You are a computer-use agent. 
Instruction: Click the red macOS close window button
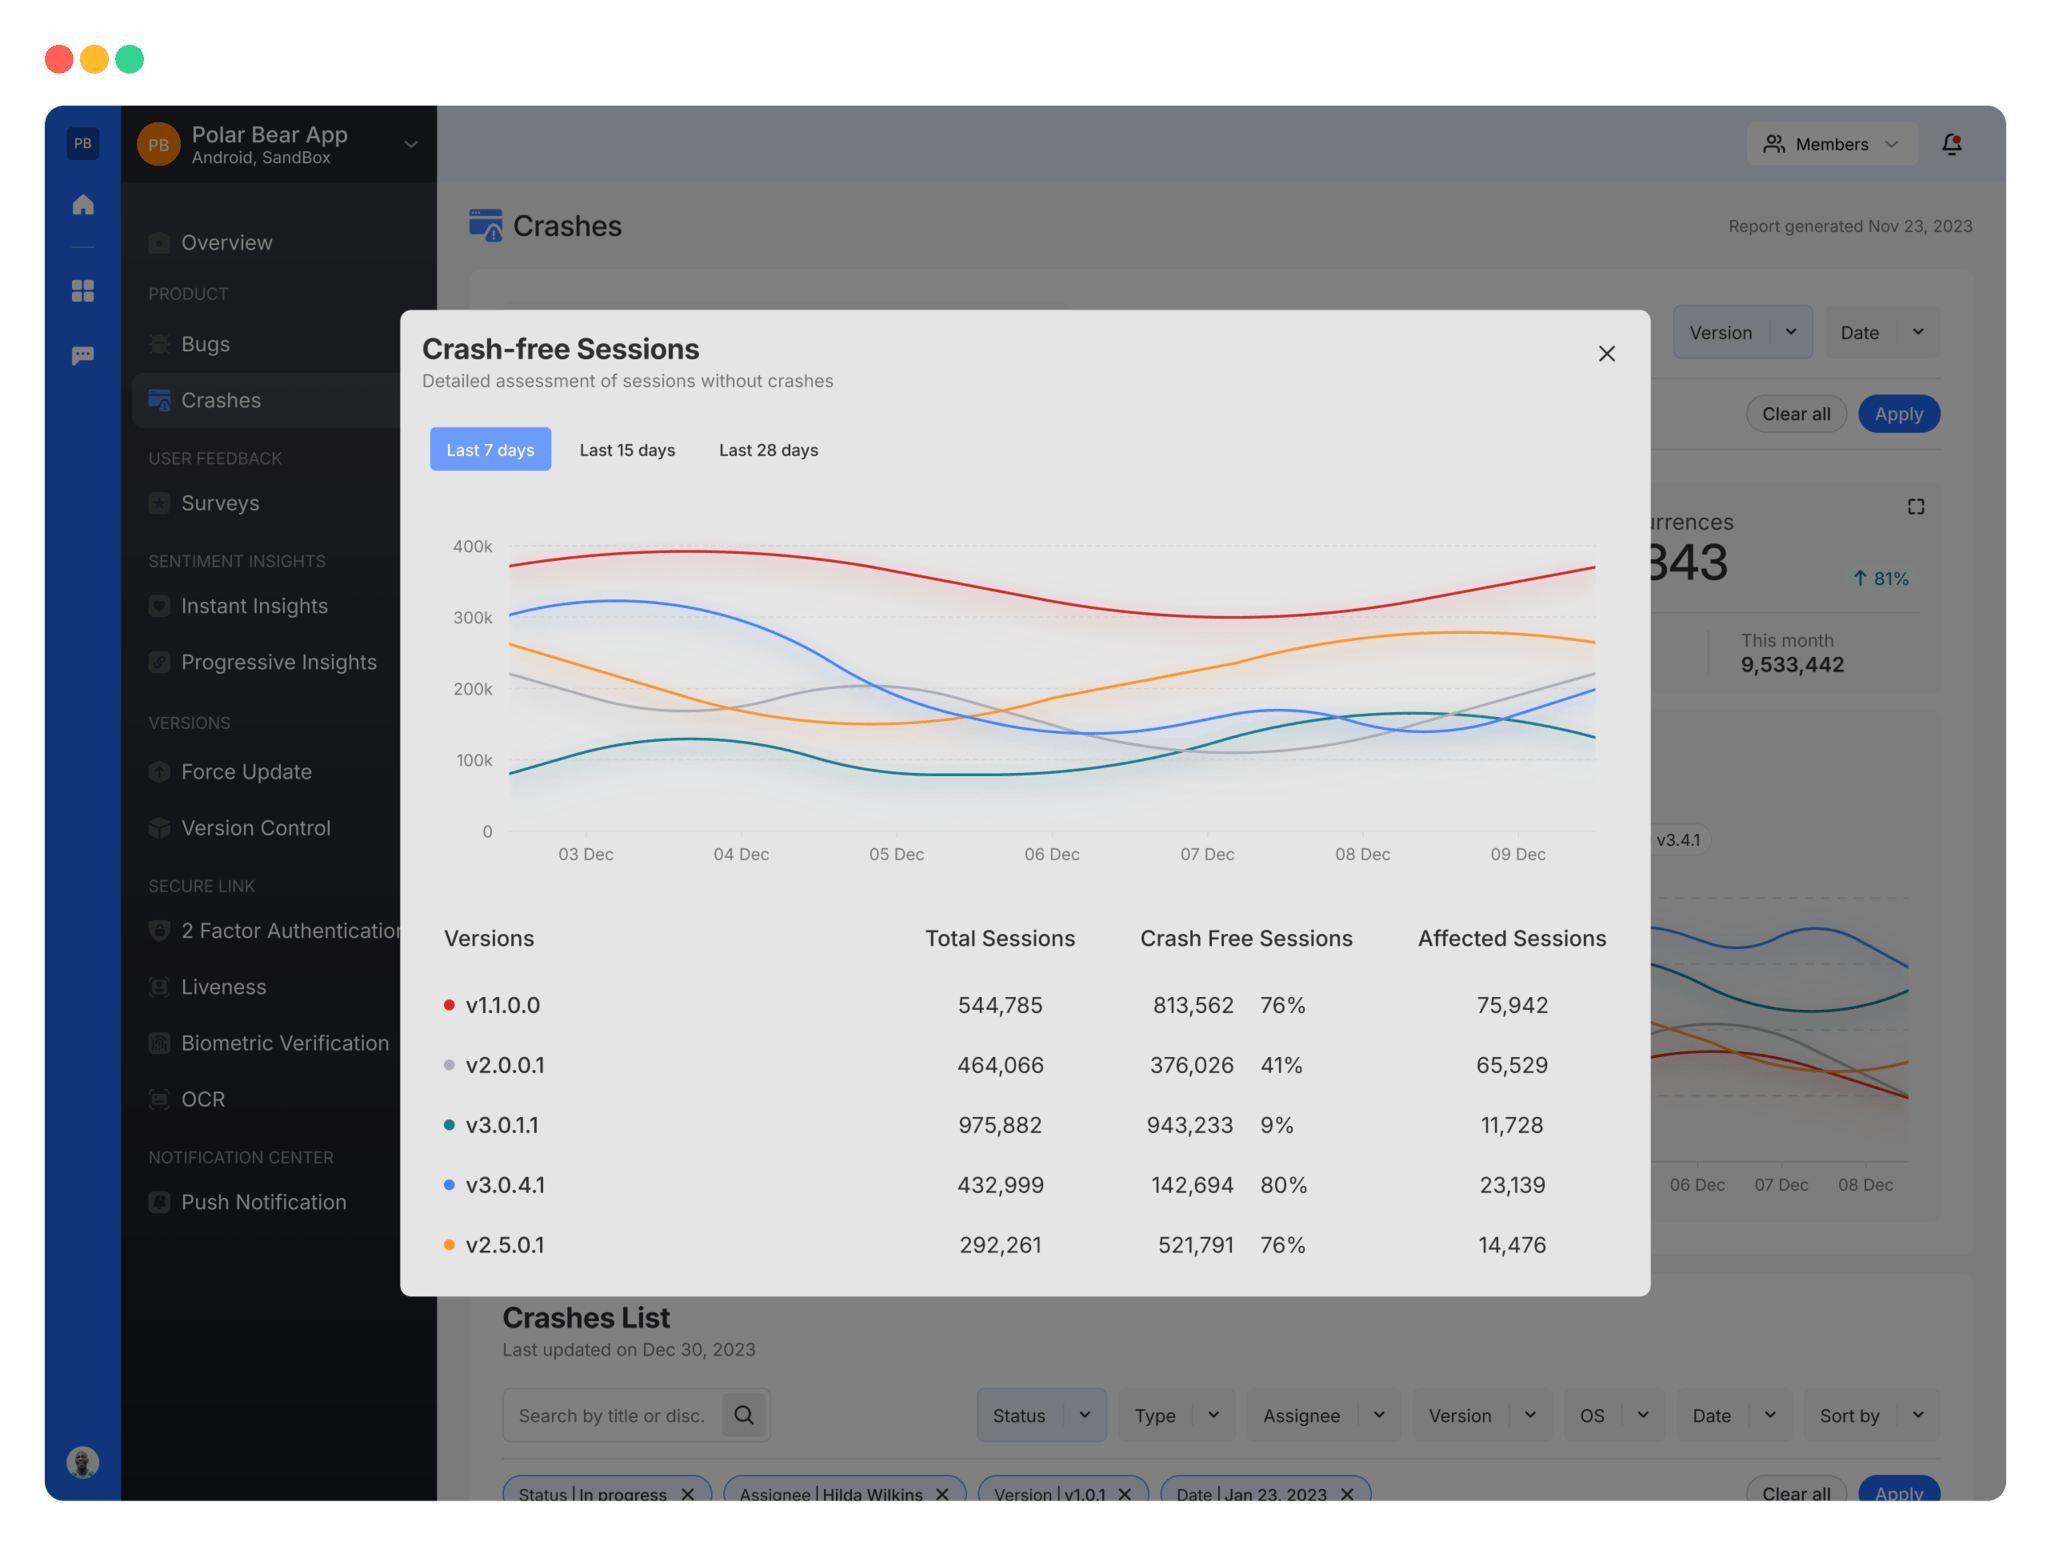[59, 59]
